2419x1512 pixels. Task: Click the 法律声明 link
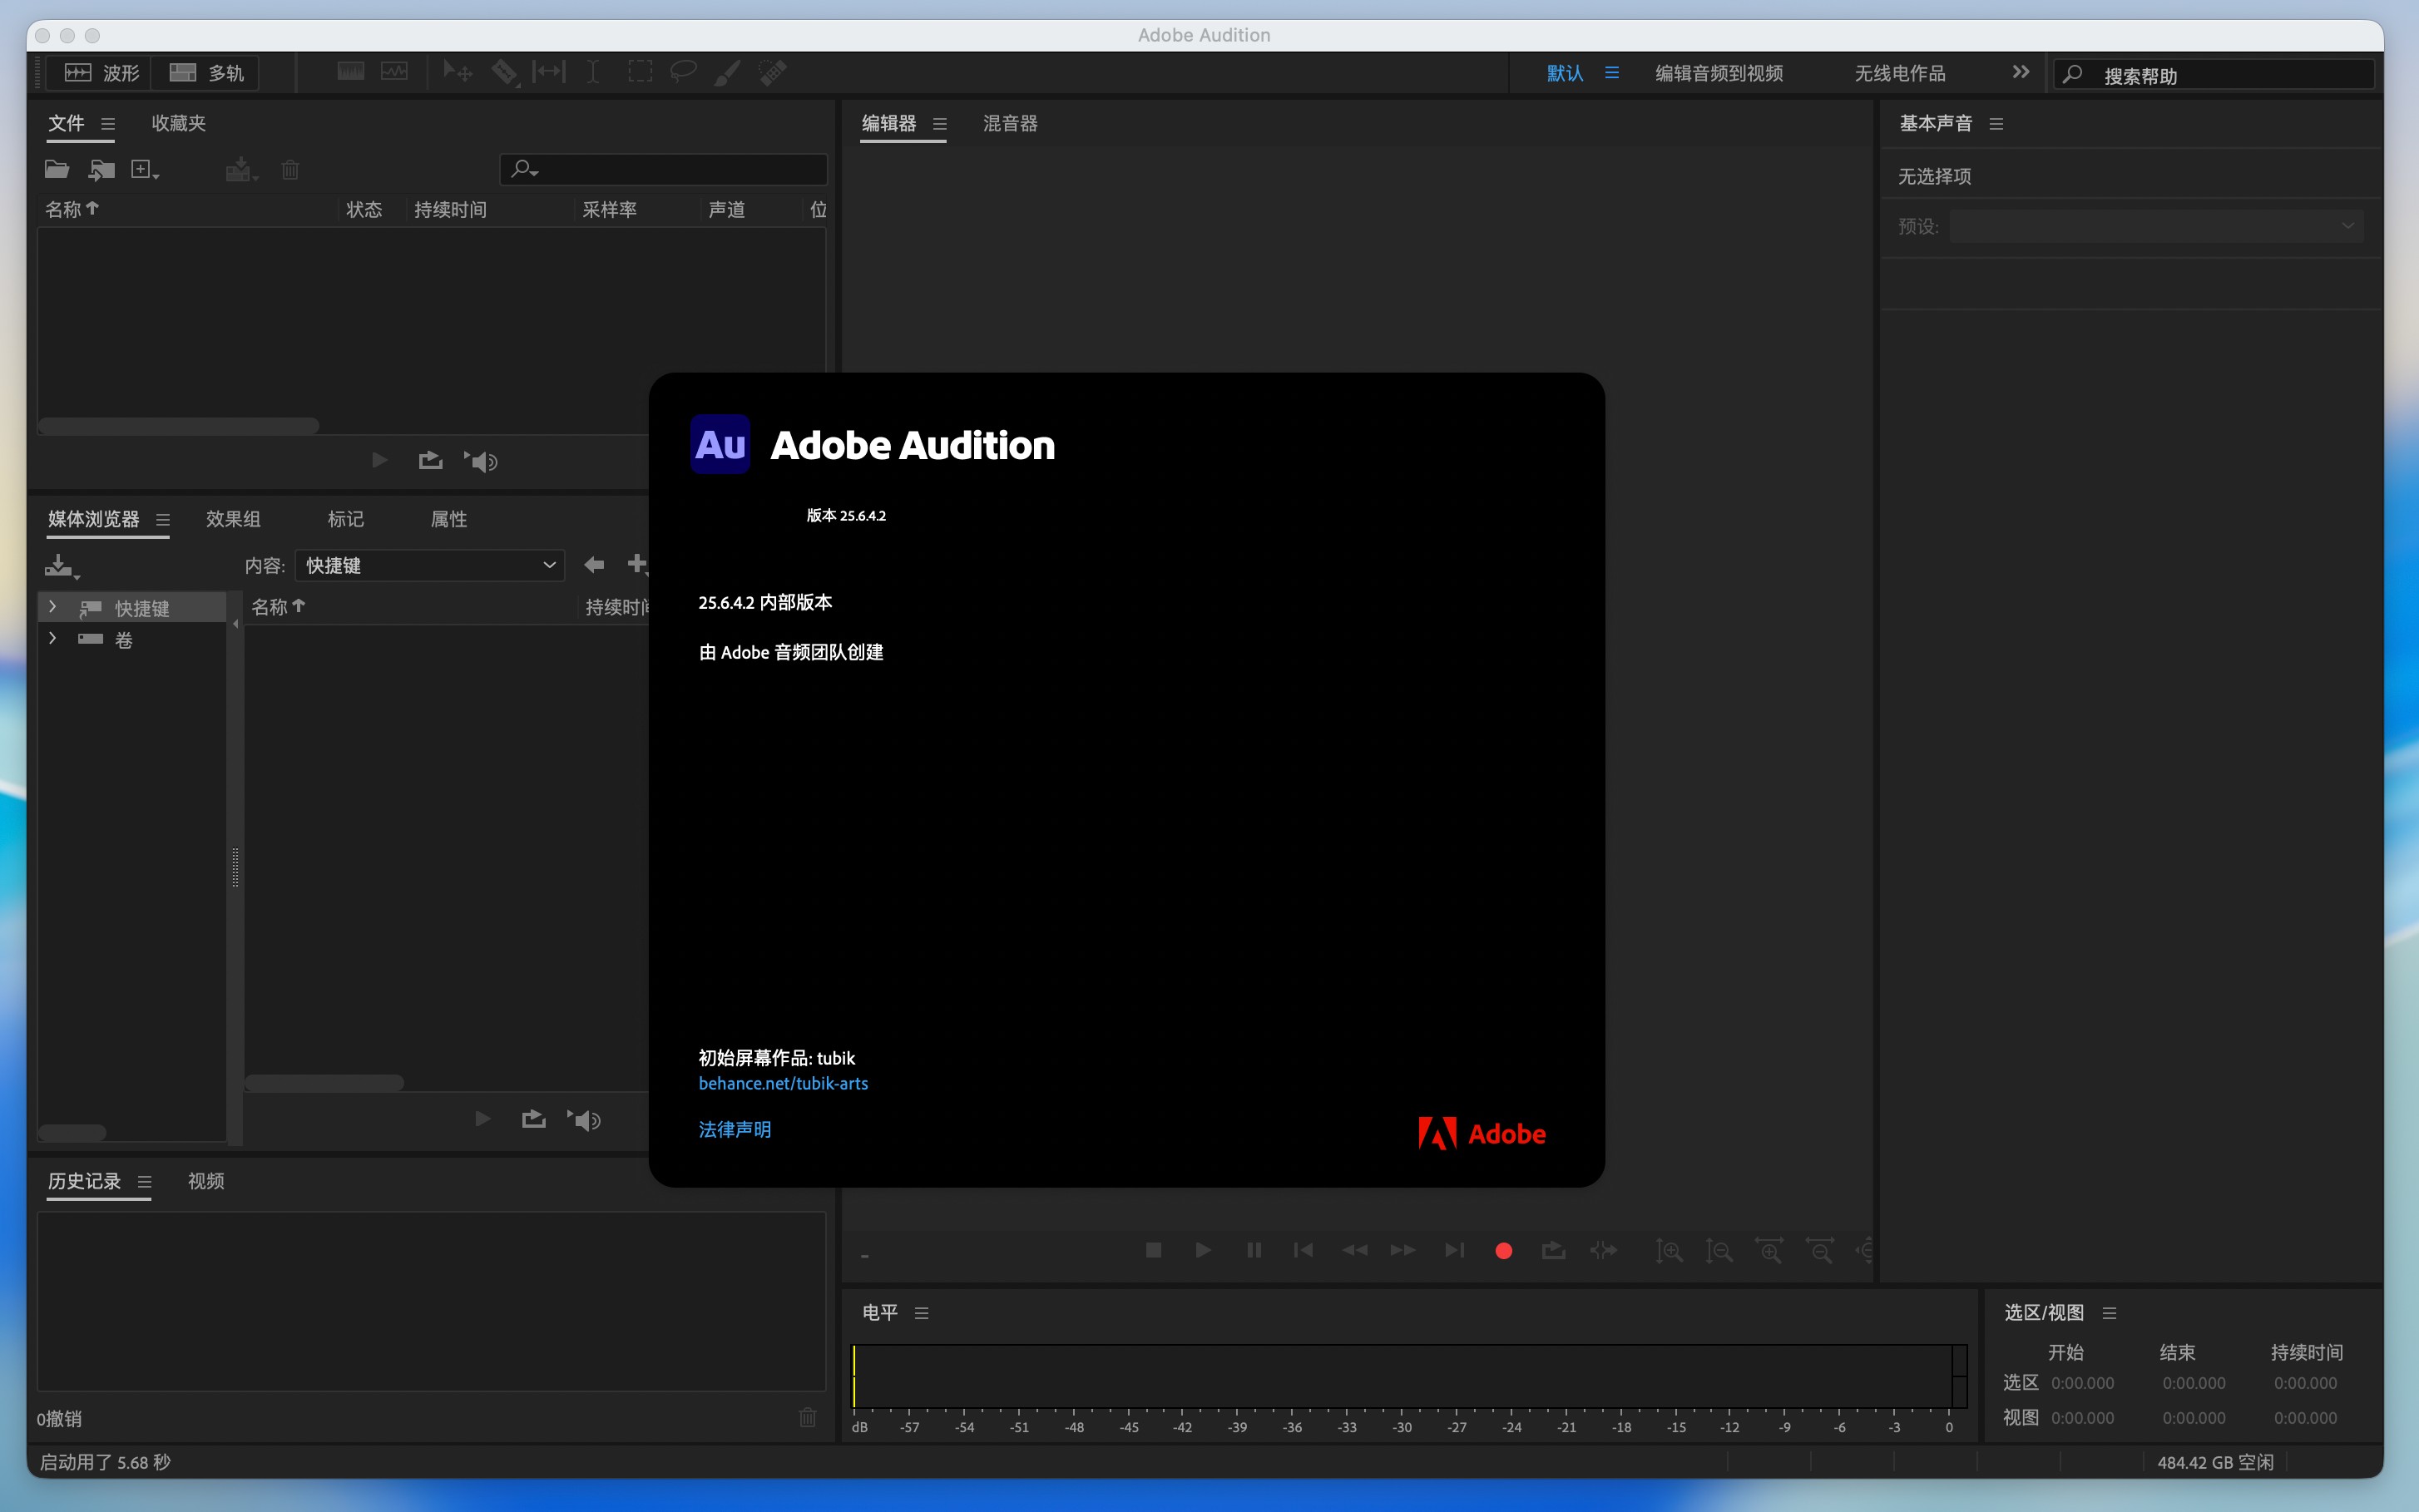tap(735, 1129)
